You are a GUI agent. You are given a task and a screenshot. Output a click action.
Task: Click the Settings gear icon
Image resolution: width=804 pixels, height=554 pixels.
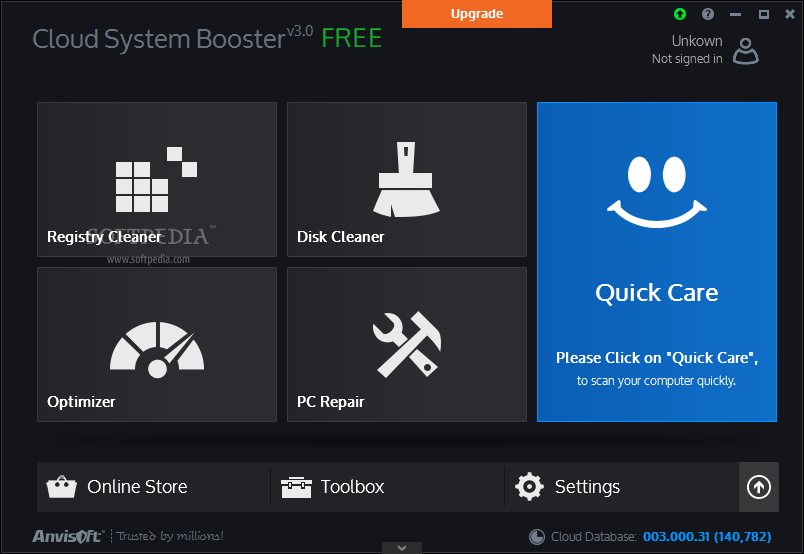[x=529, y=486]
